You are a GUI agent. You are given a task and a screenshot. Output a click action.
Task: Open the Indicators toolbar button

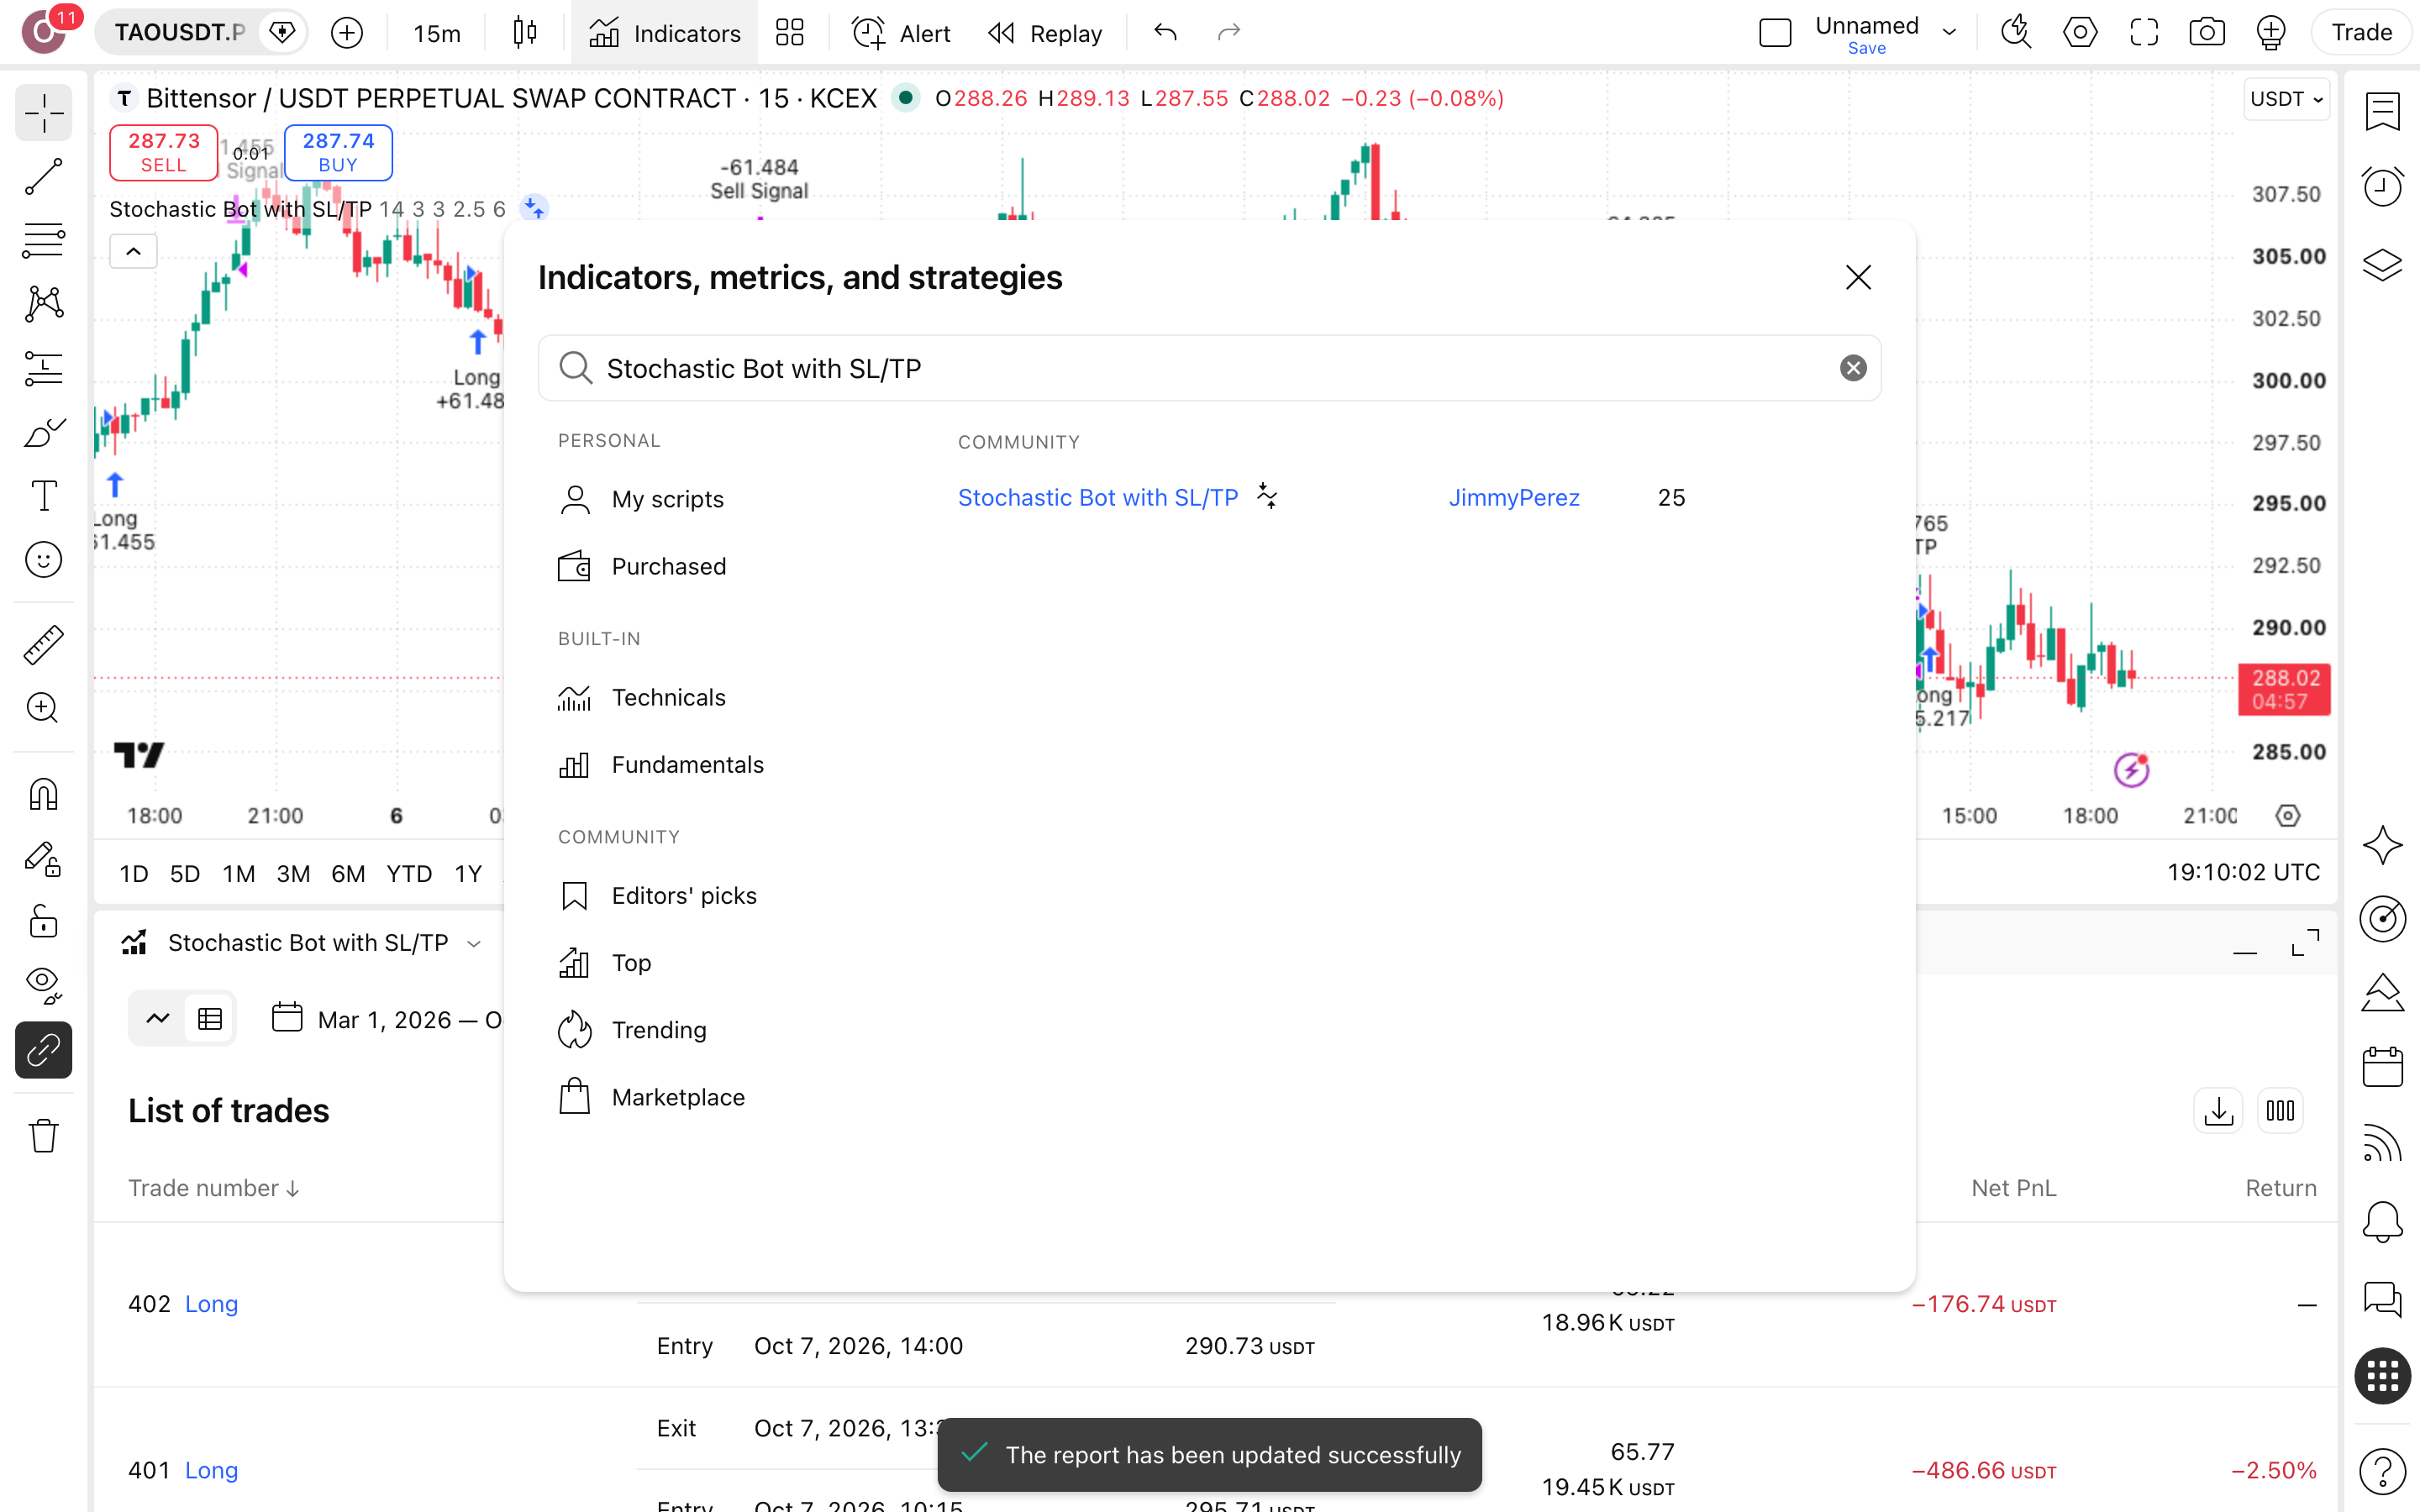point(664,33)
